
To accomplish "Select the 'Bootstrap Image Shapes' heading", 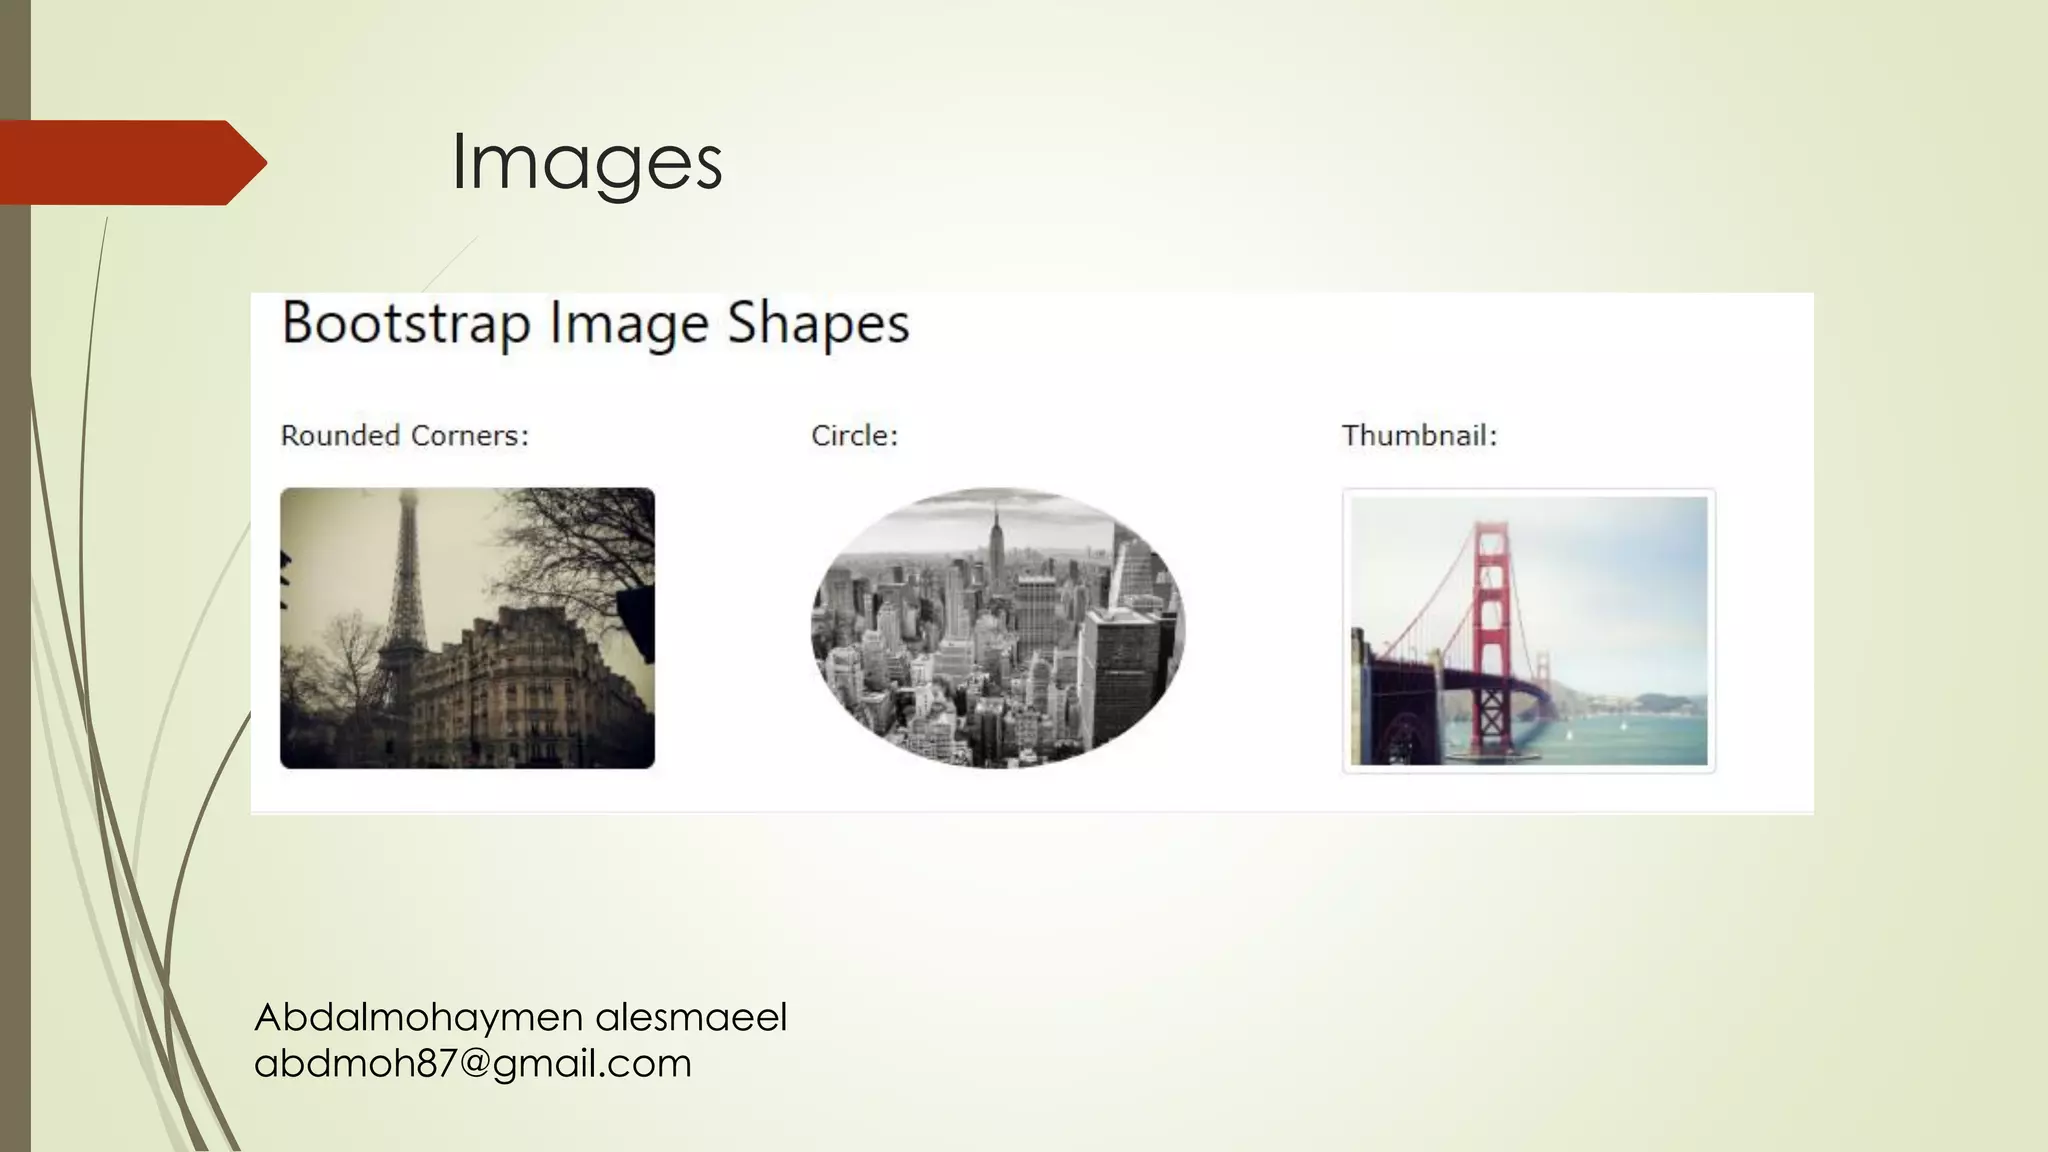I will [x=595, y=323].
